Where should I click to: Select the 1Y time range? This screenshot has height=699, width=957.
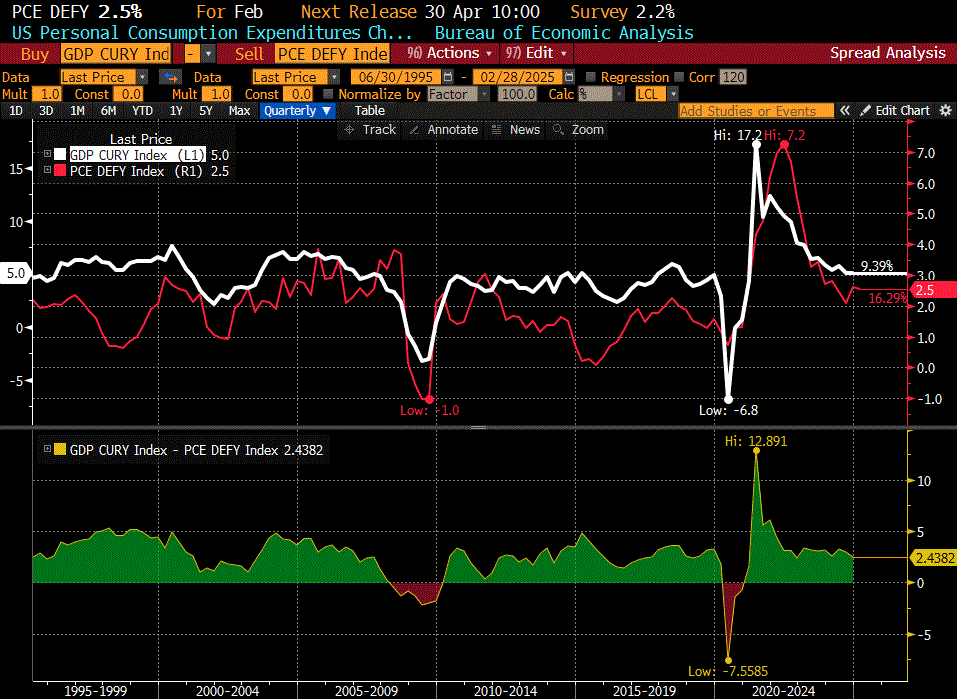click(176, 110)
